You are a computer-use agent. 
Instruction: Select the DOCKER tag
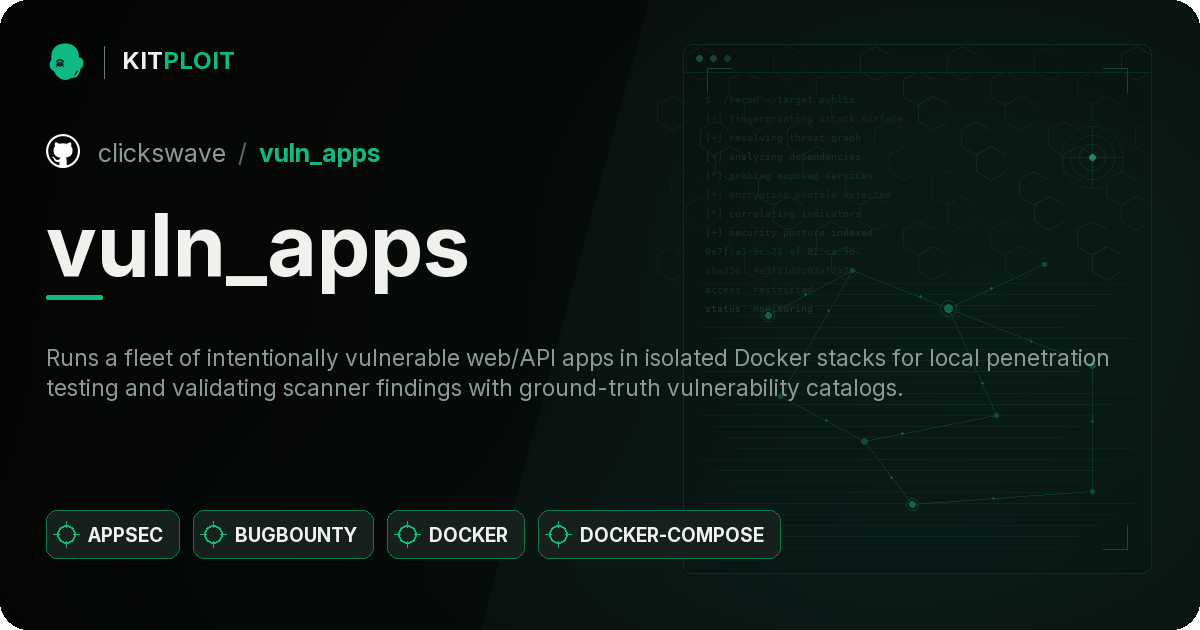(x=456, y=535)
